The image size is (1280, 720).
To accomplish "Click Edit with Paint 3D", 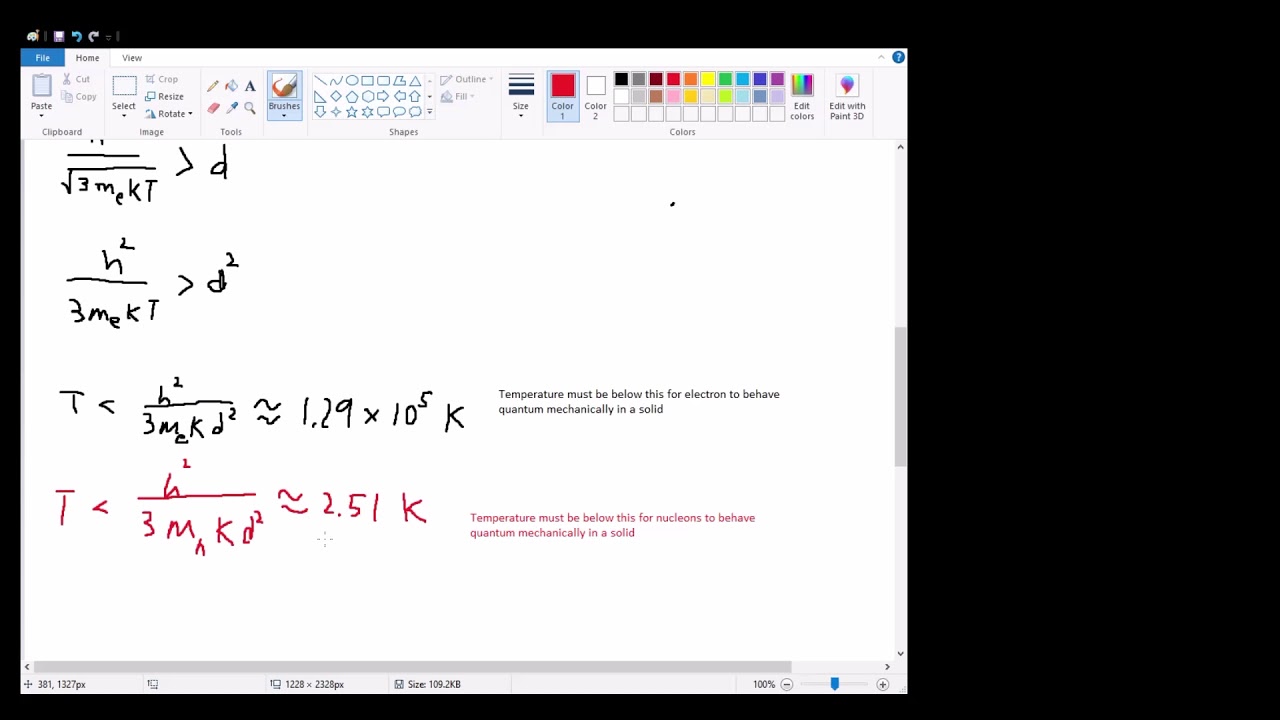I will tap(847, 97).
